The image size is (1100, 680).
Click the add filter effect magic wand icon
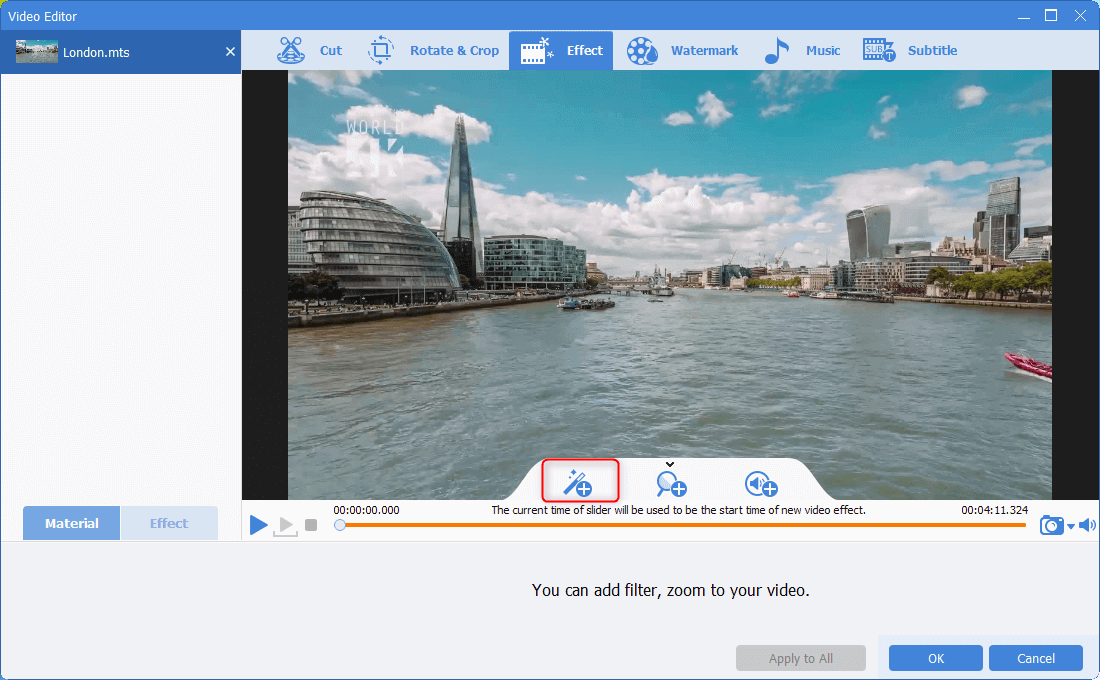(x=579, y=482)
